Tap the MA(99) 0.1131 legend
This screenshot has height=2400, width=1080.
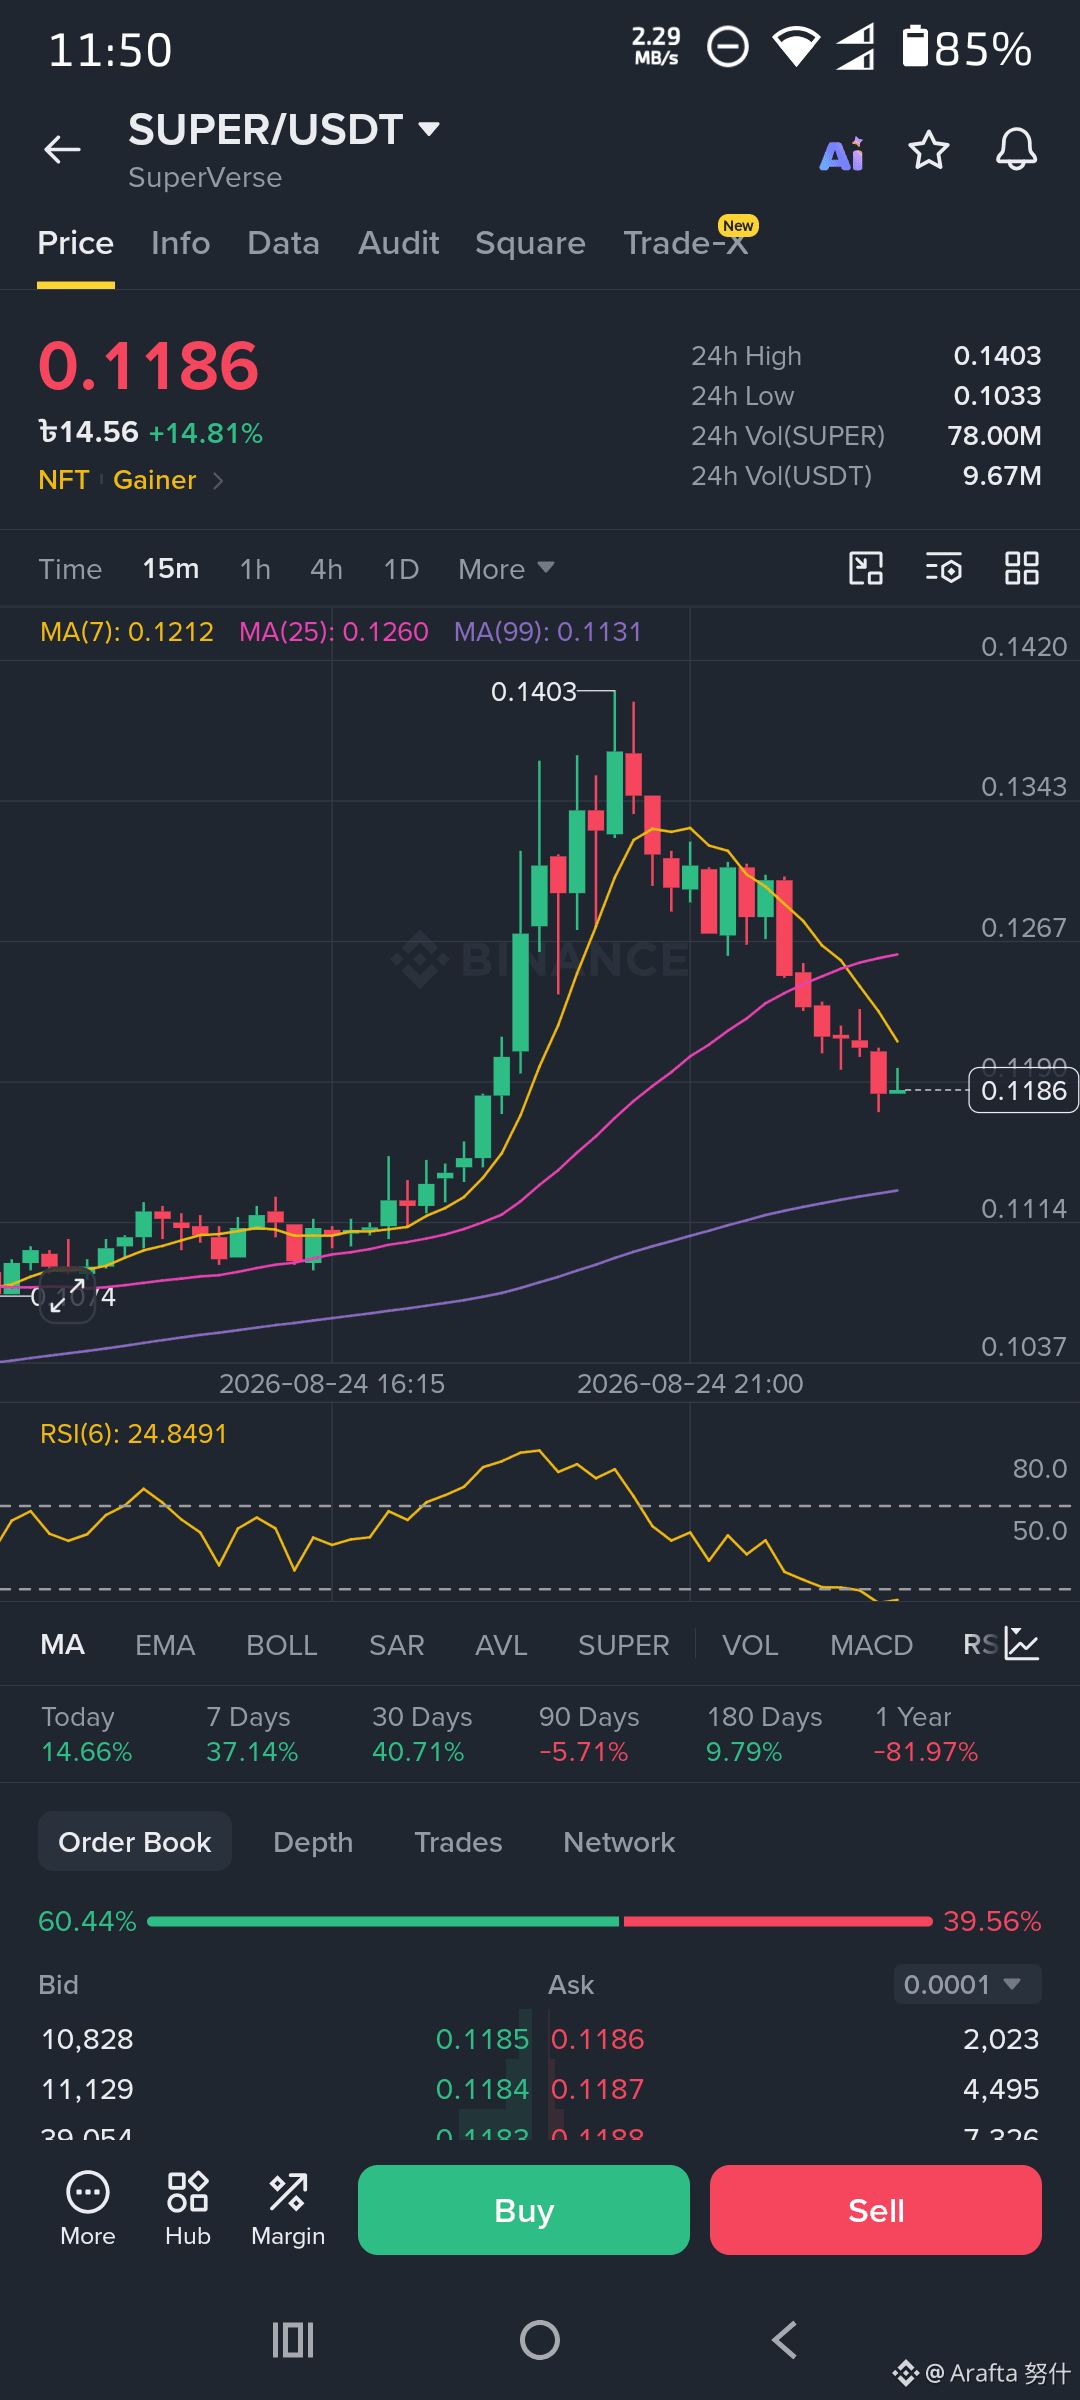pos(548,632)
